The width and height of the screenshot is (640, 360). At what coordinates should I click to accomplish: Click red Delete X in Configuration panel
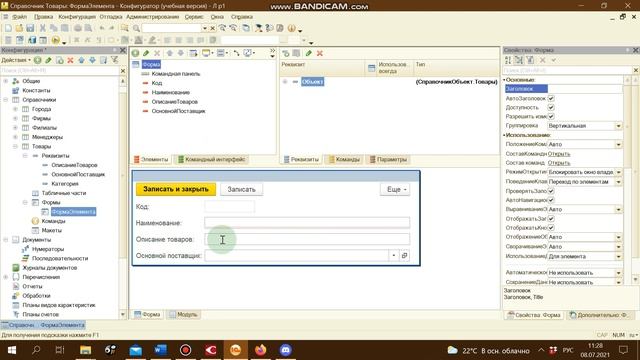tap(70, 60)
